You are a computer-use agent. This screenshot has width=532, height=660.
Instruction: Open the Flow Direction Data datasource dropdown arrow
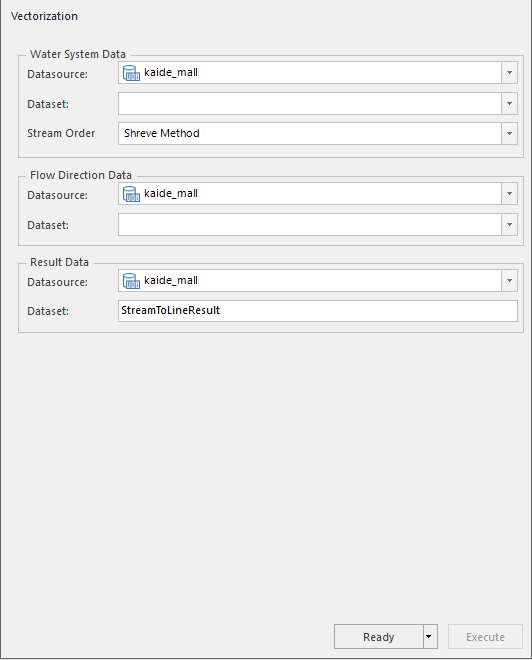pos(509,194)
